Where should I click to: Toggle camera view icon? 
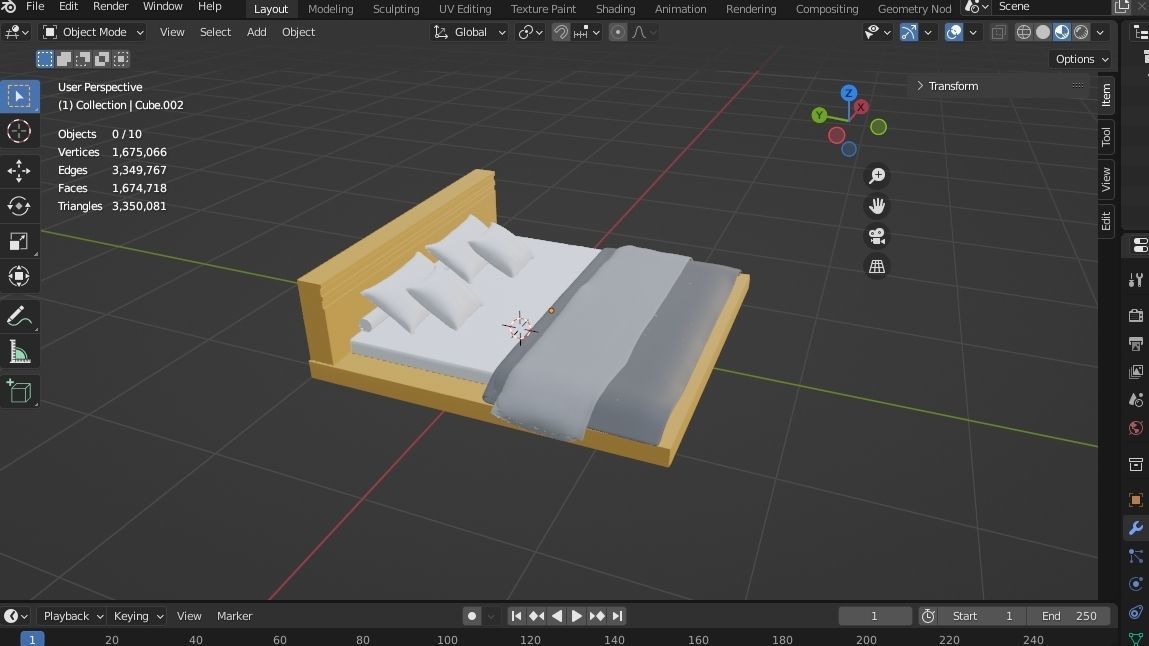point(876,237)
